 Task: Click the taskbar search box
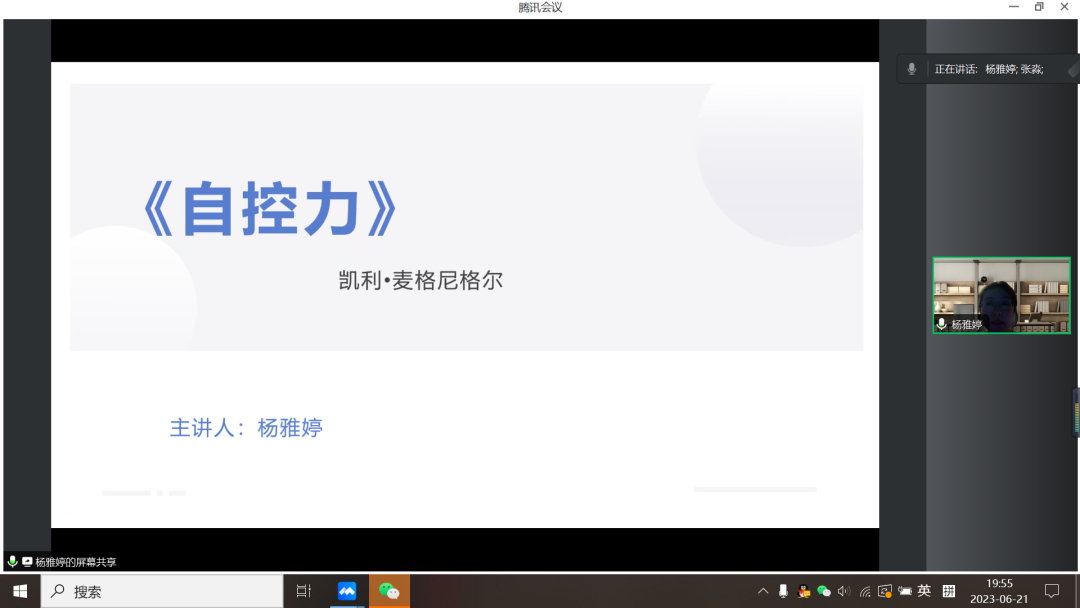tap(162, 591)
